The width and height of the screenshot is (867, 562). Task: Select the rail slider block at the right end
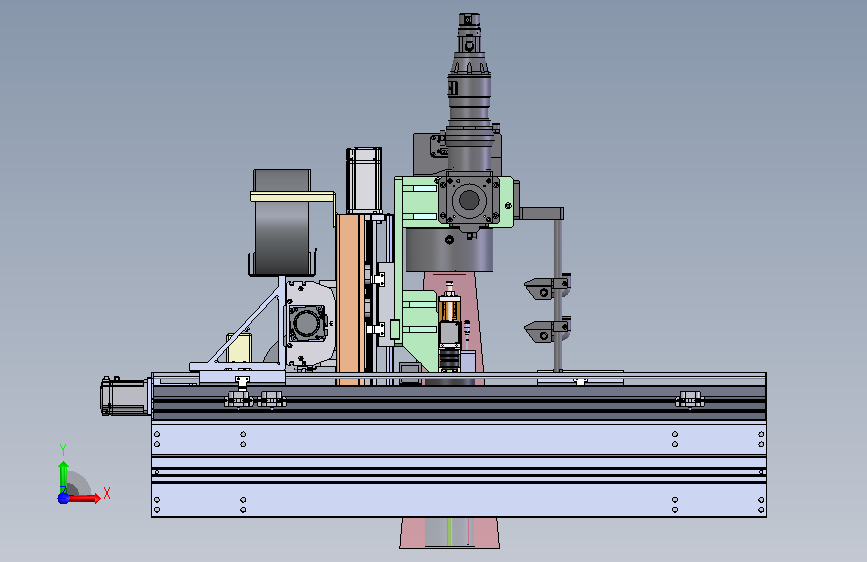(690, 399)
